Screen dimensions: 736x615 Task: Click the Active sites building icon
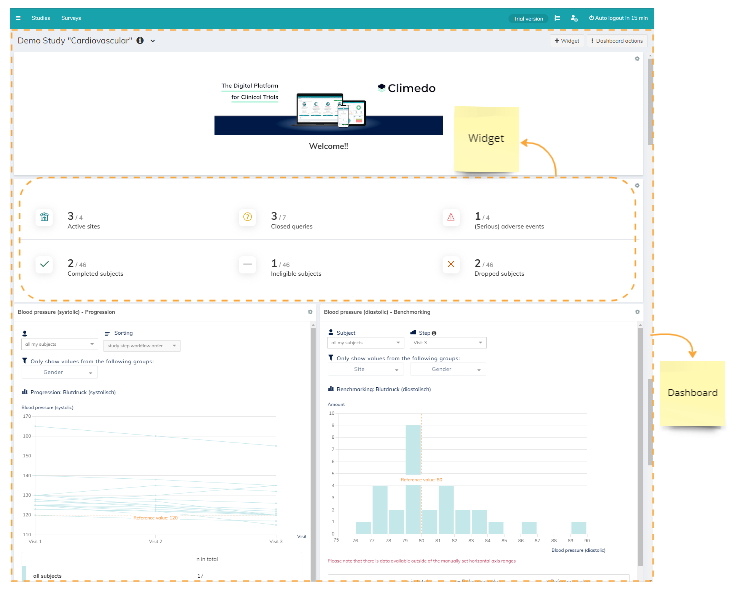[44, 217]
